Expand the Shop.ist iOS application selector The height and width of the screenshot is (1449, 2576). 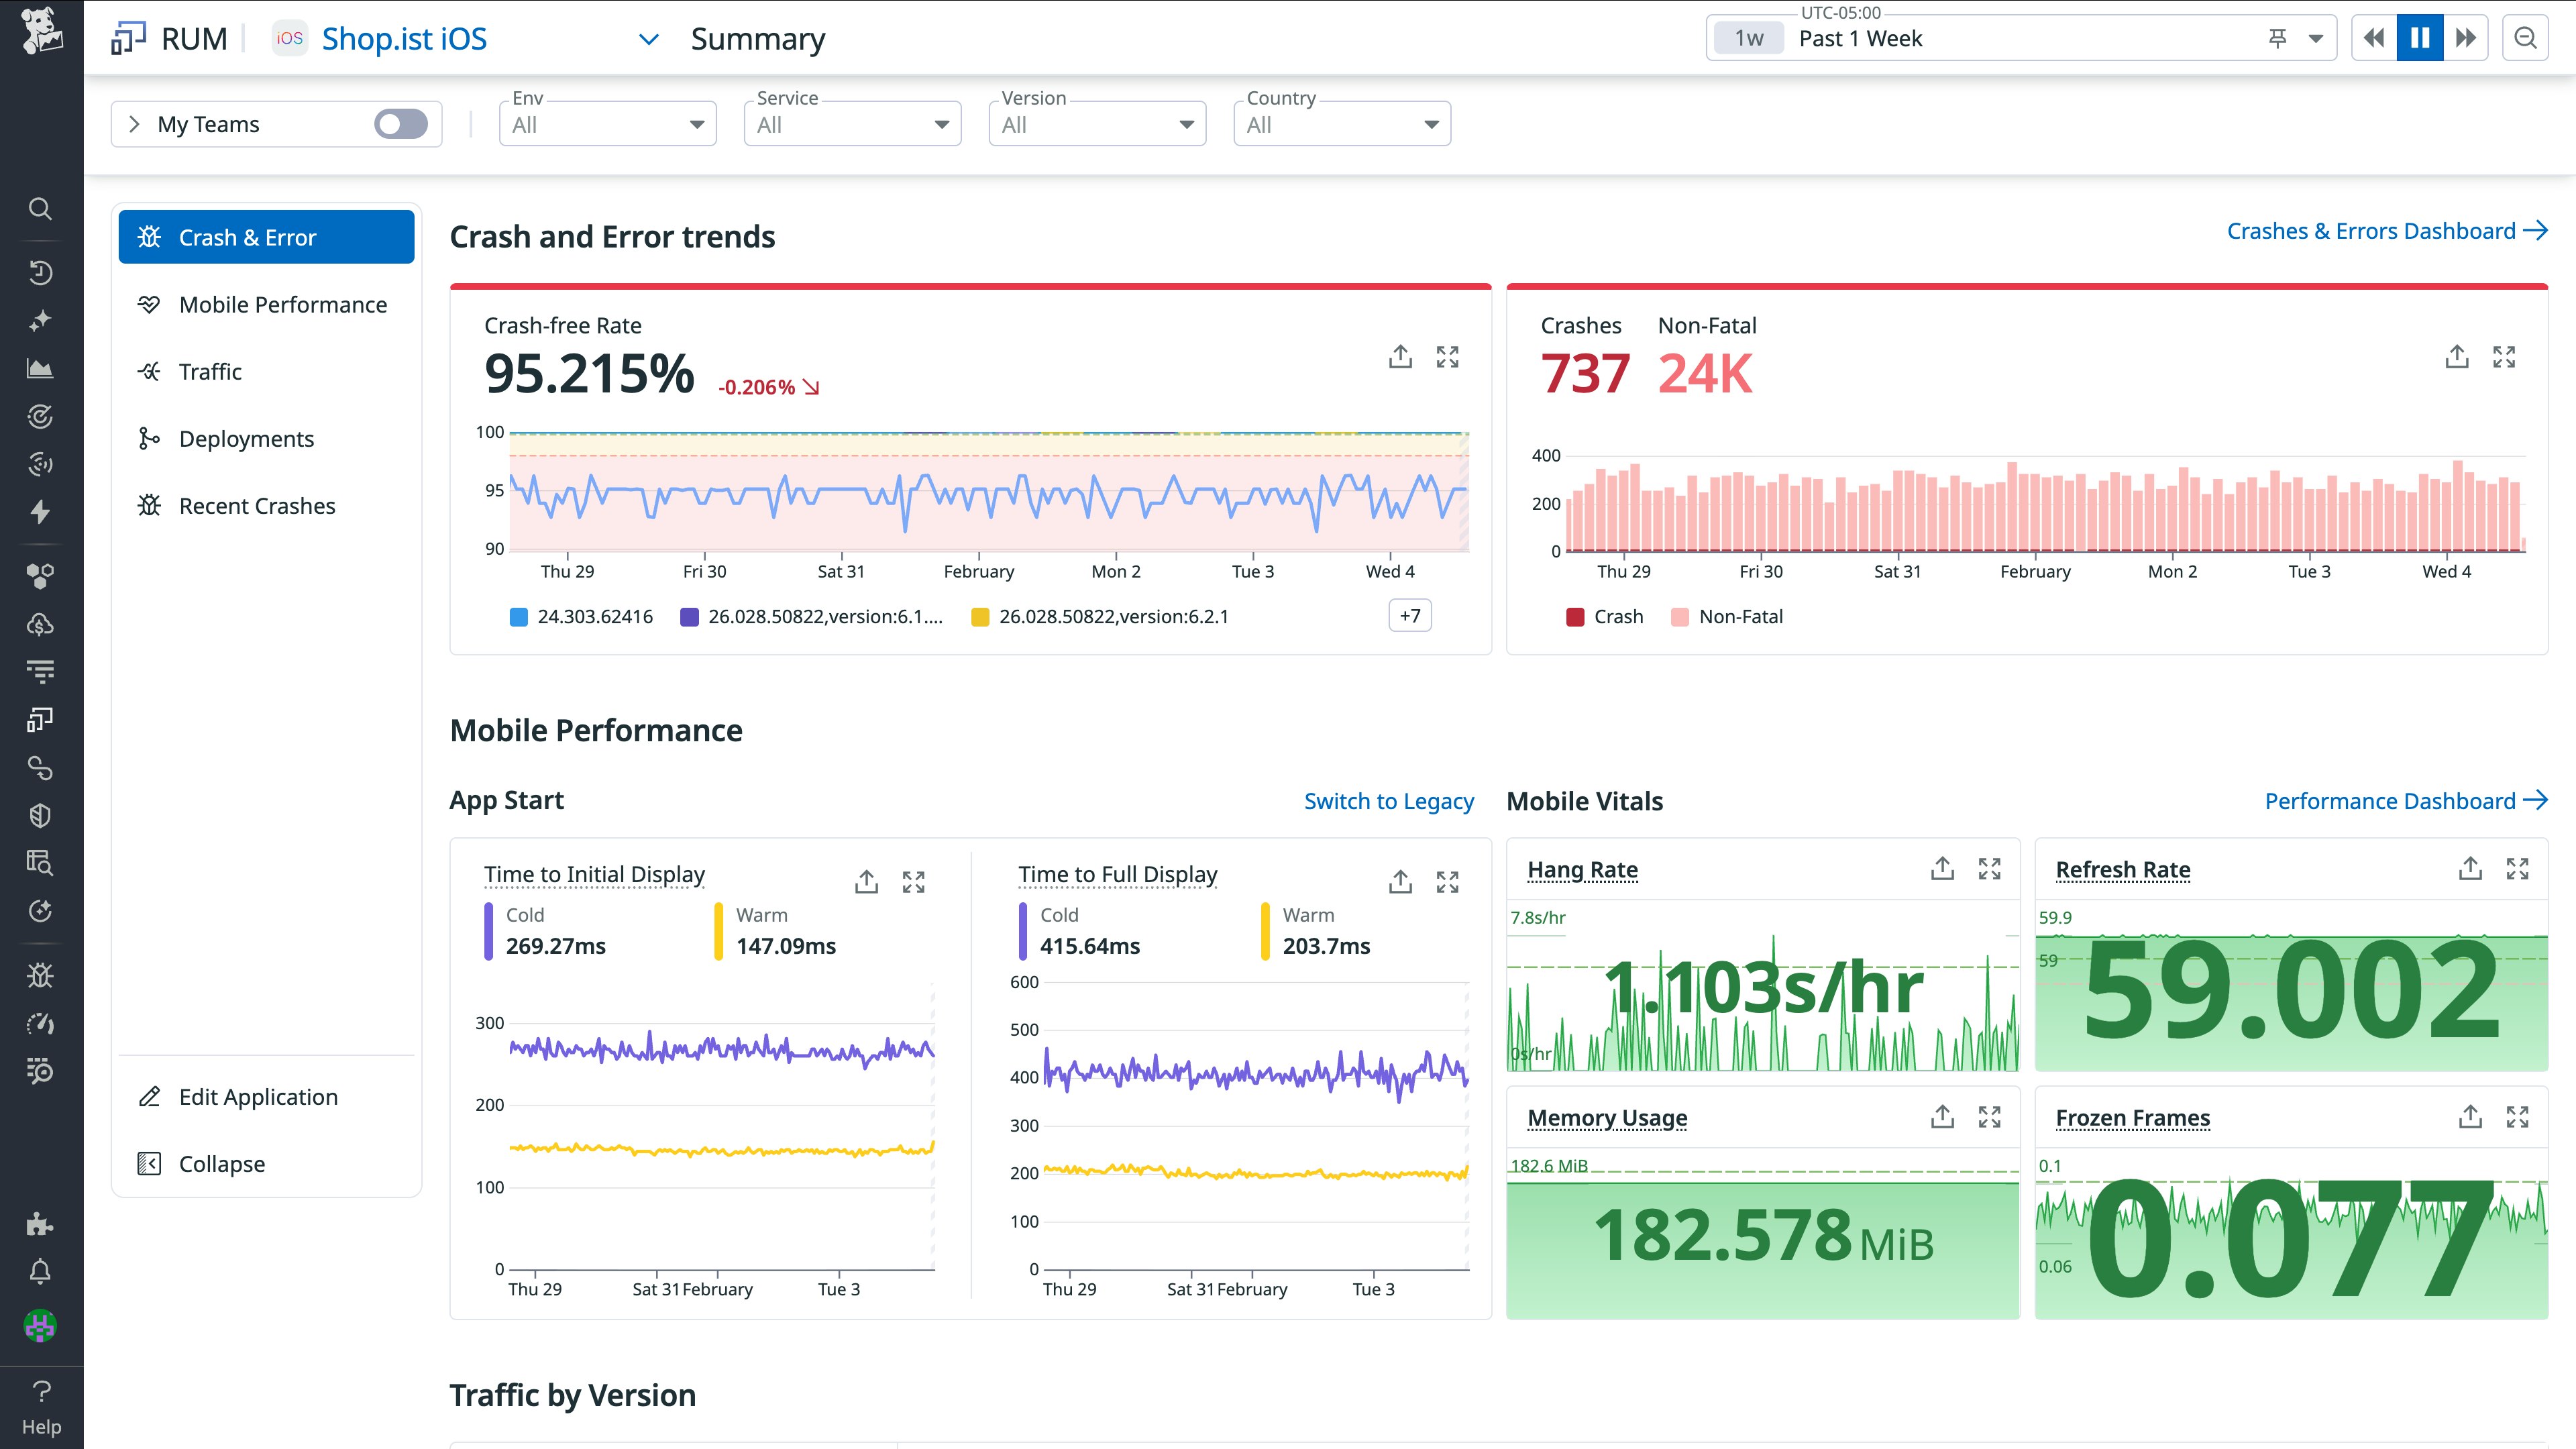pos(648,39)
